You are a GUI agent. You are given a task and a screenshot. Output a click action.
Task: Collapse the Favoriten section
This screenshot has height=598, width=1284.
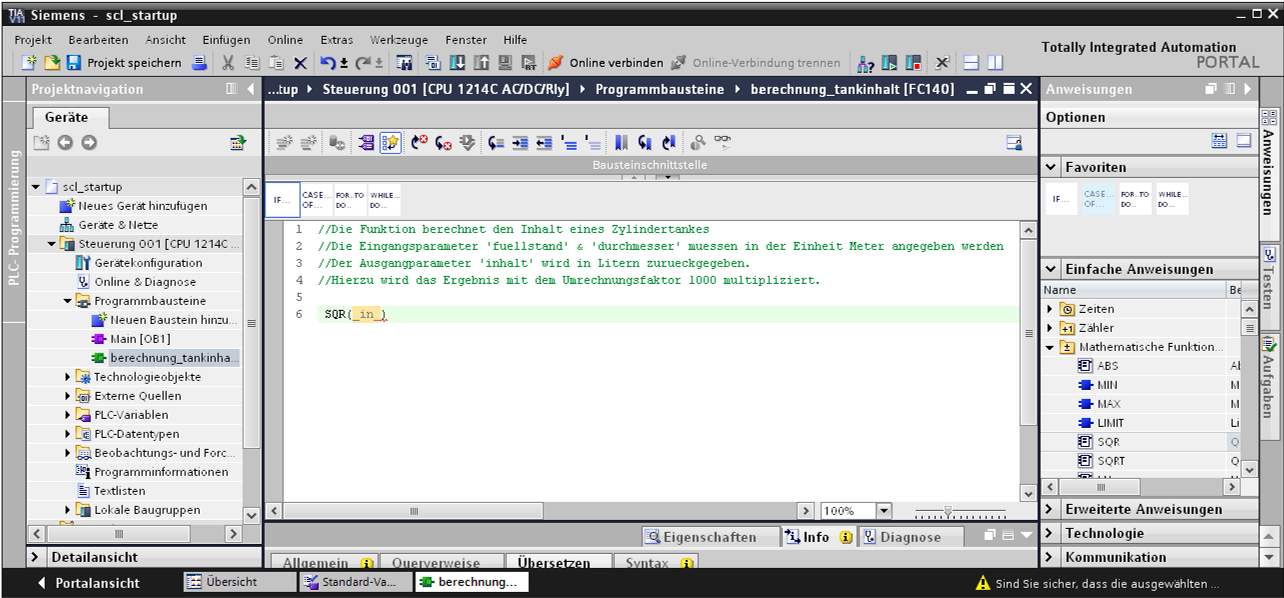coord(1051,167)
